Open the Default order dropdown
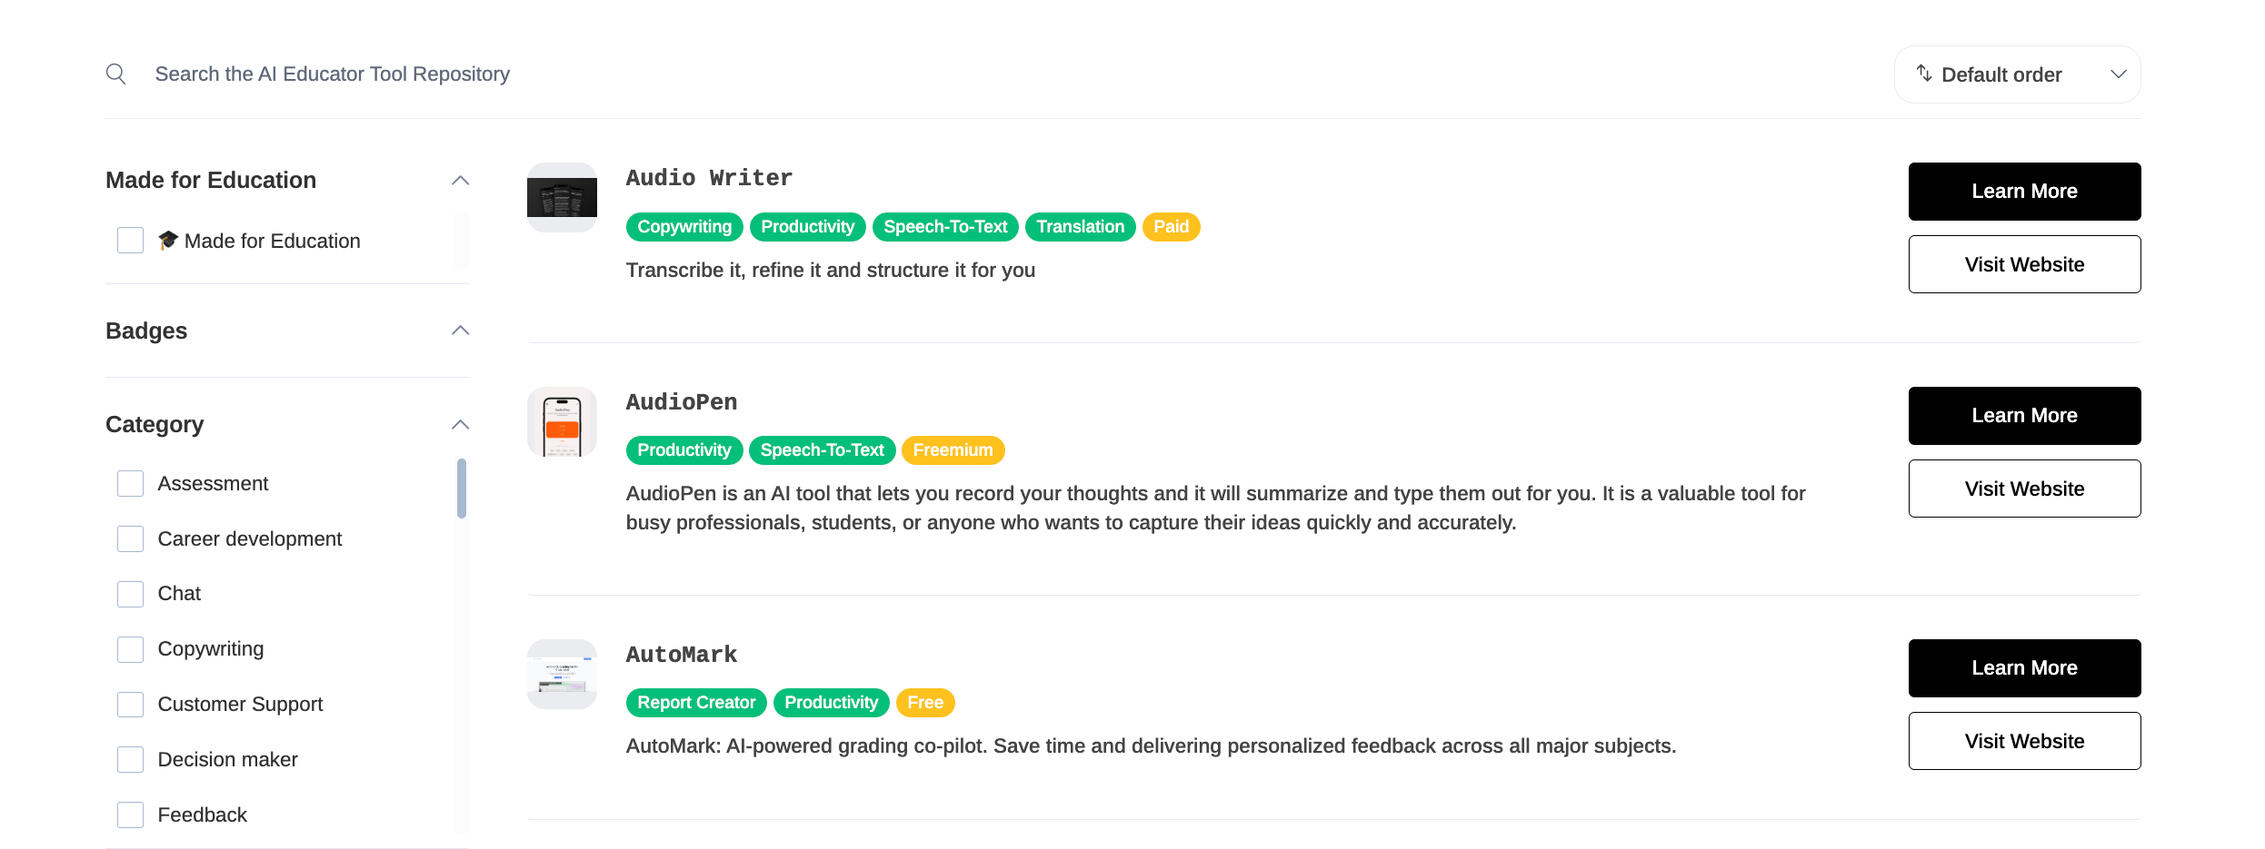 click(x=2017, y=75)
